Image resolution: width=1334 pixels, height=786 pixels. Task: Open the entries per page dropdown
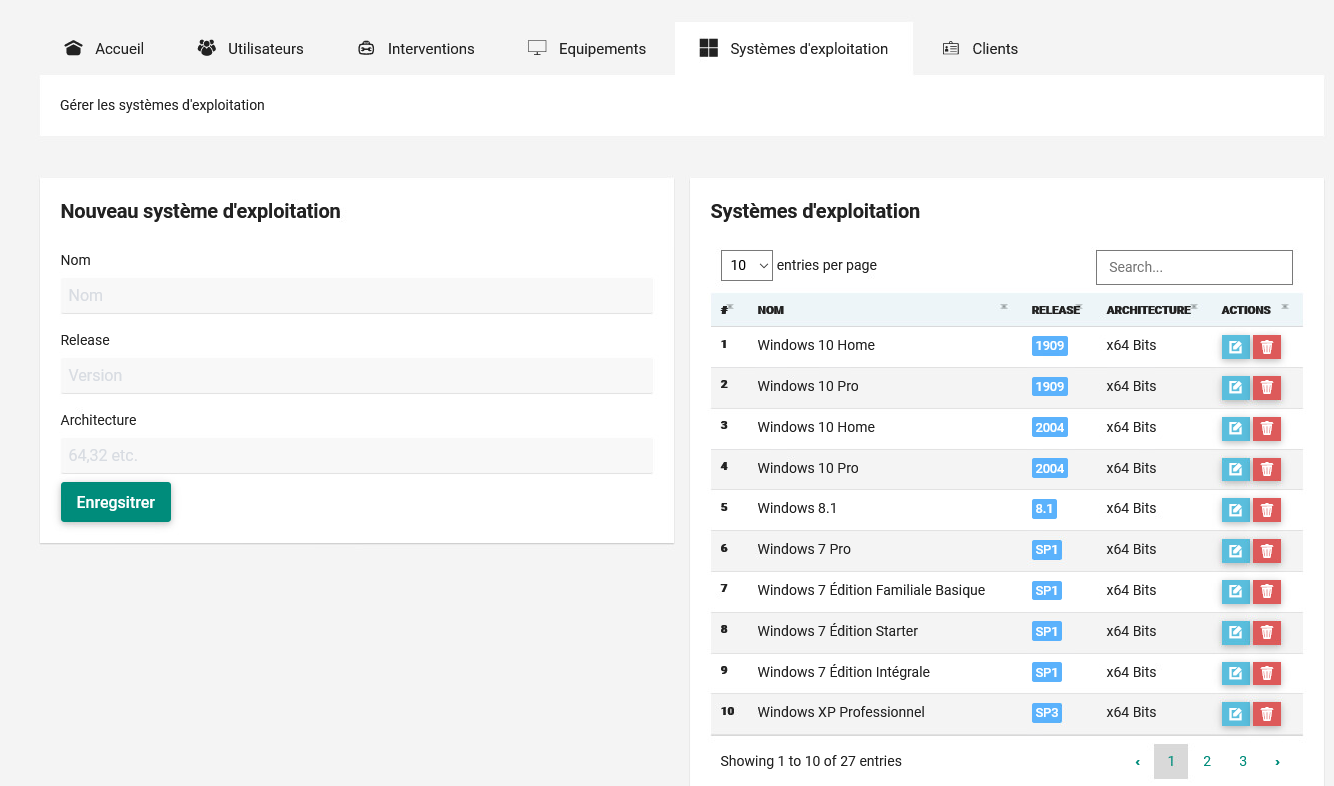pos(746,266)
